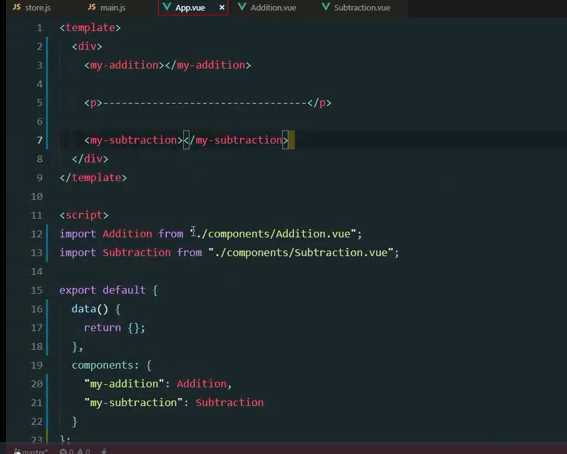Open the git branch indicator in status bar
The height and width of the screenshot is (454, 567).
tap(31, 451)
